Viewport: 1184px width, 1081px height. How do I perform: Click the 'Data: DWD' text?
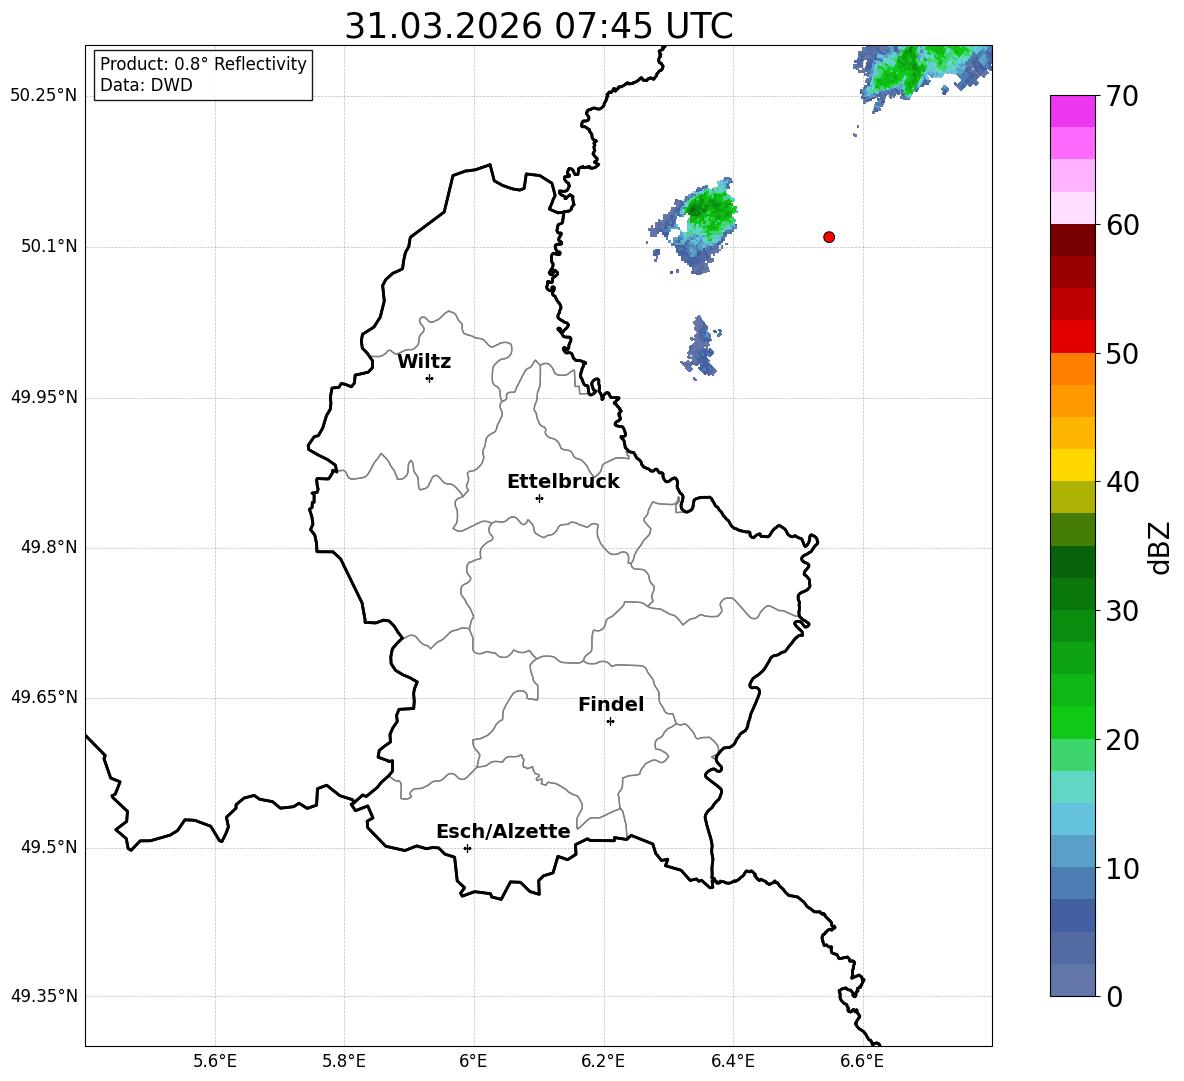pos(146,85)
